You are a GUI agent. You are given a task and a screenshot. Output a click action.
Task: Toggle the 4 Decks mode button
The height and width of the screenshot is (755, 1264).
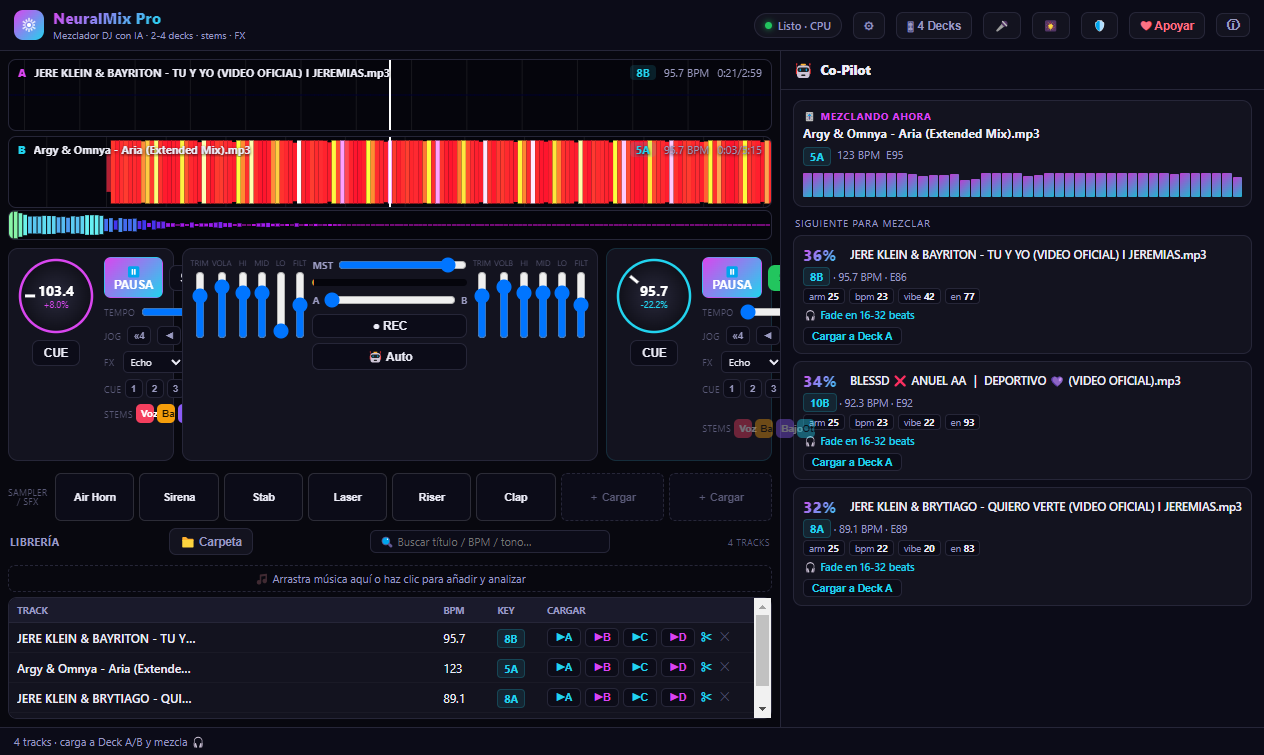coord(934,26)
